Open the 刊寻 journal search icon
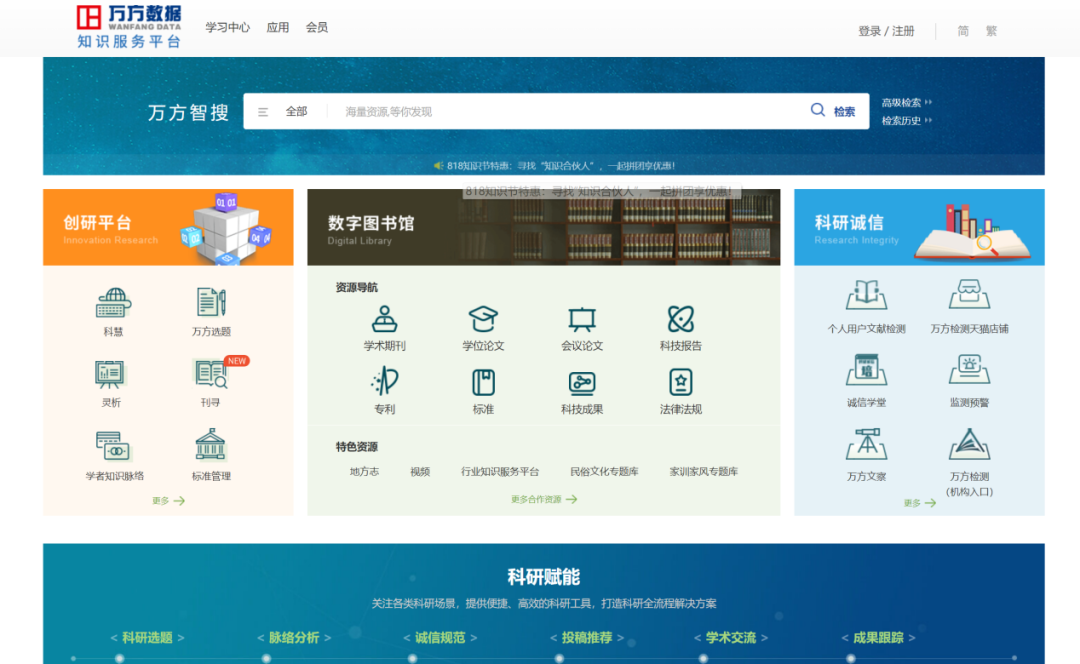1080x664 pixels. pyautogui.click(x=211, y=374)
